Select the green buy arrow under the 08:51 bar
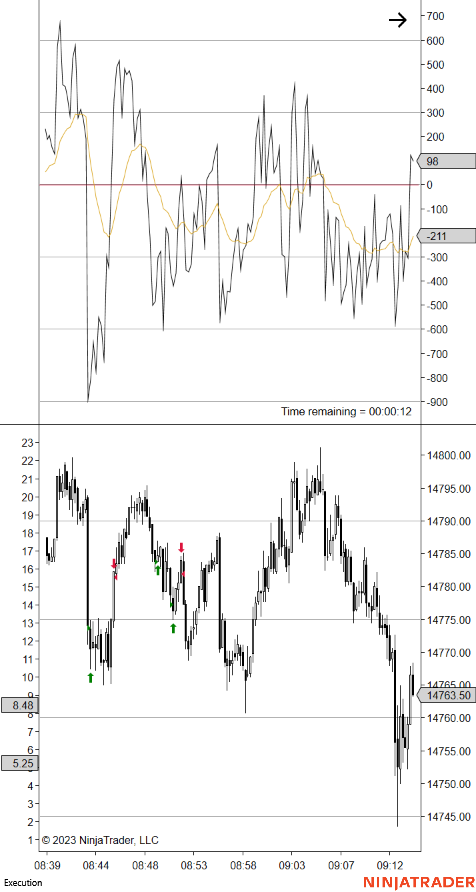 click(x=173, y=627)
